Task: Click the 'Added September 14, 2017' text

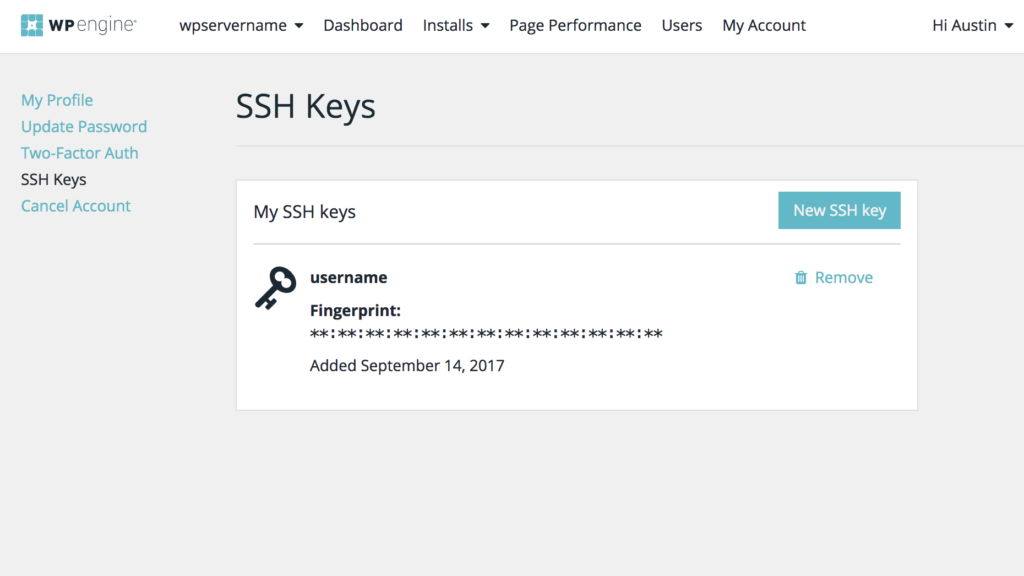Action: tap(407, 366)
